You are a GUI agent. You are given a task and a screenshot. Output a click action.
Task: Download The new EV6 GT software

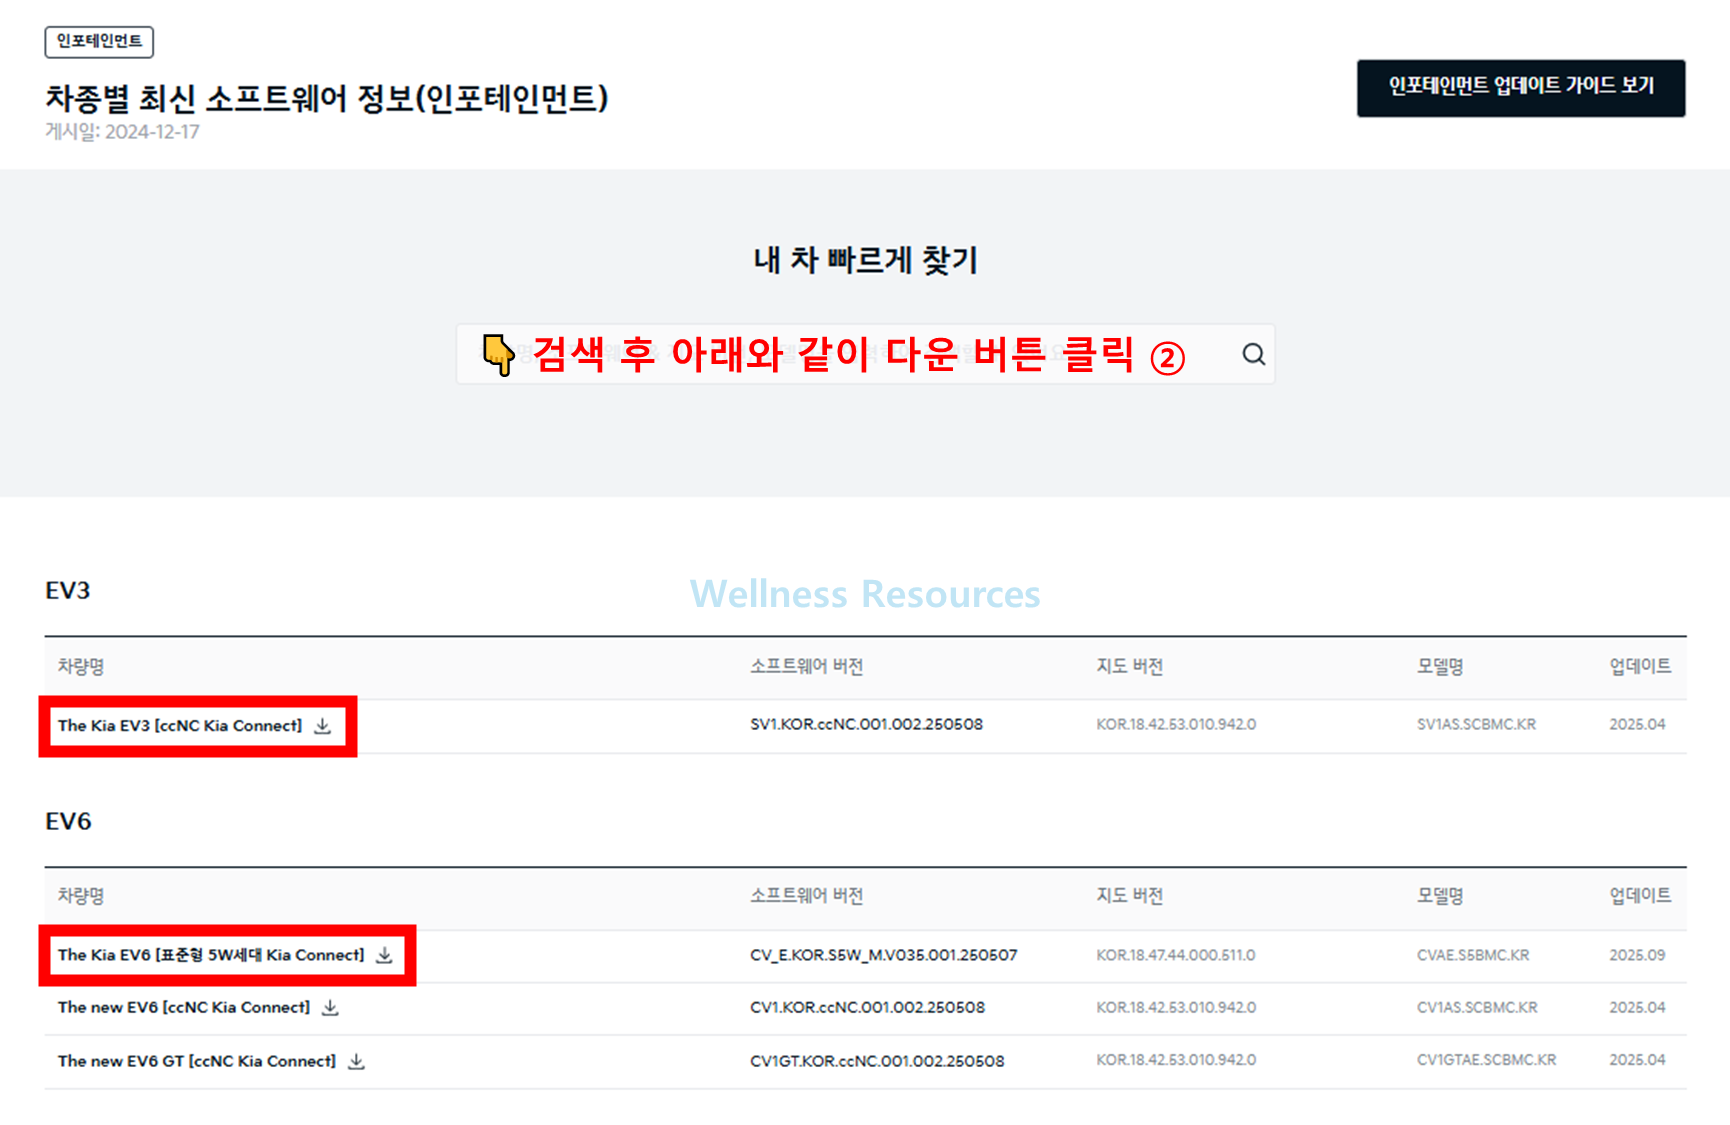tap(356, 1062)
